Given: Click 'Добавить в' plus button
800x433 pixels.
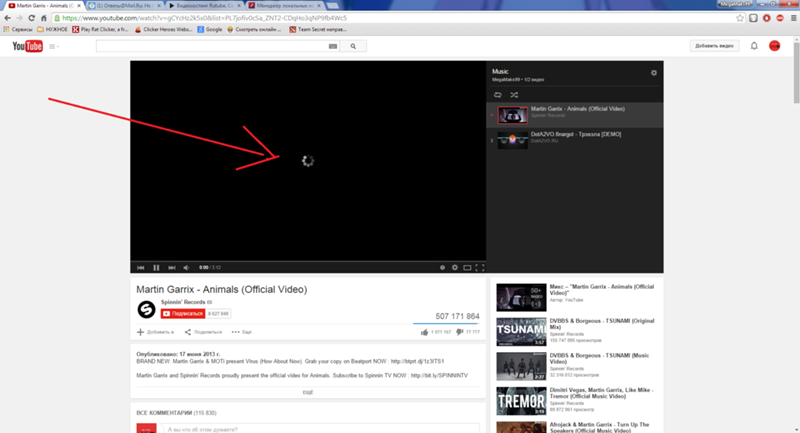Looking at the screenshot, I should tap(155, 332).
